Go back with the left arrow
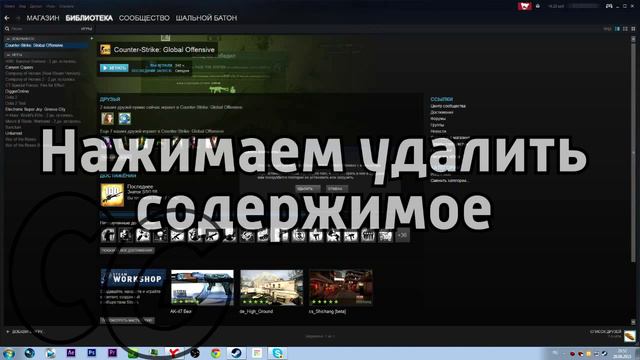Viewport: 640px width, 360px height. [x=7, y=18]
